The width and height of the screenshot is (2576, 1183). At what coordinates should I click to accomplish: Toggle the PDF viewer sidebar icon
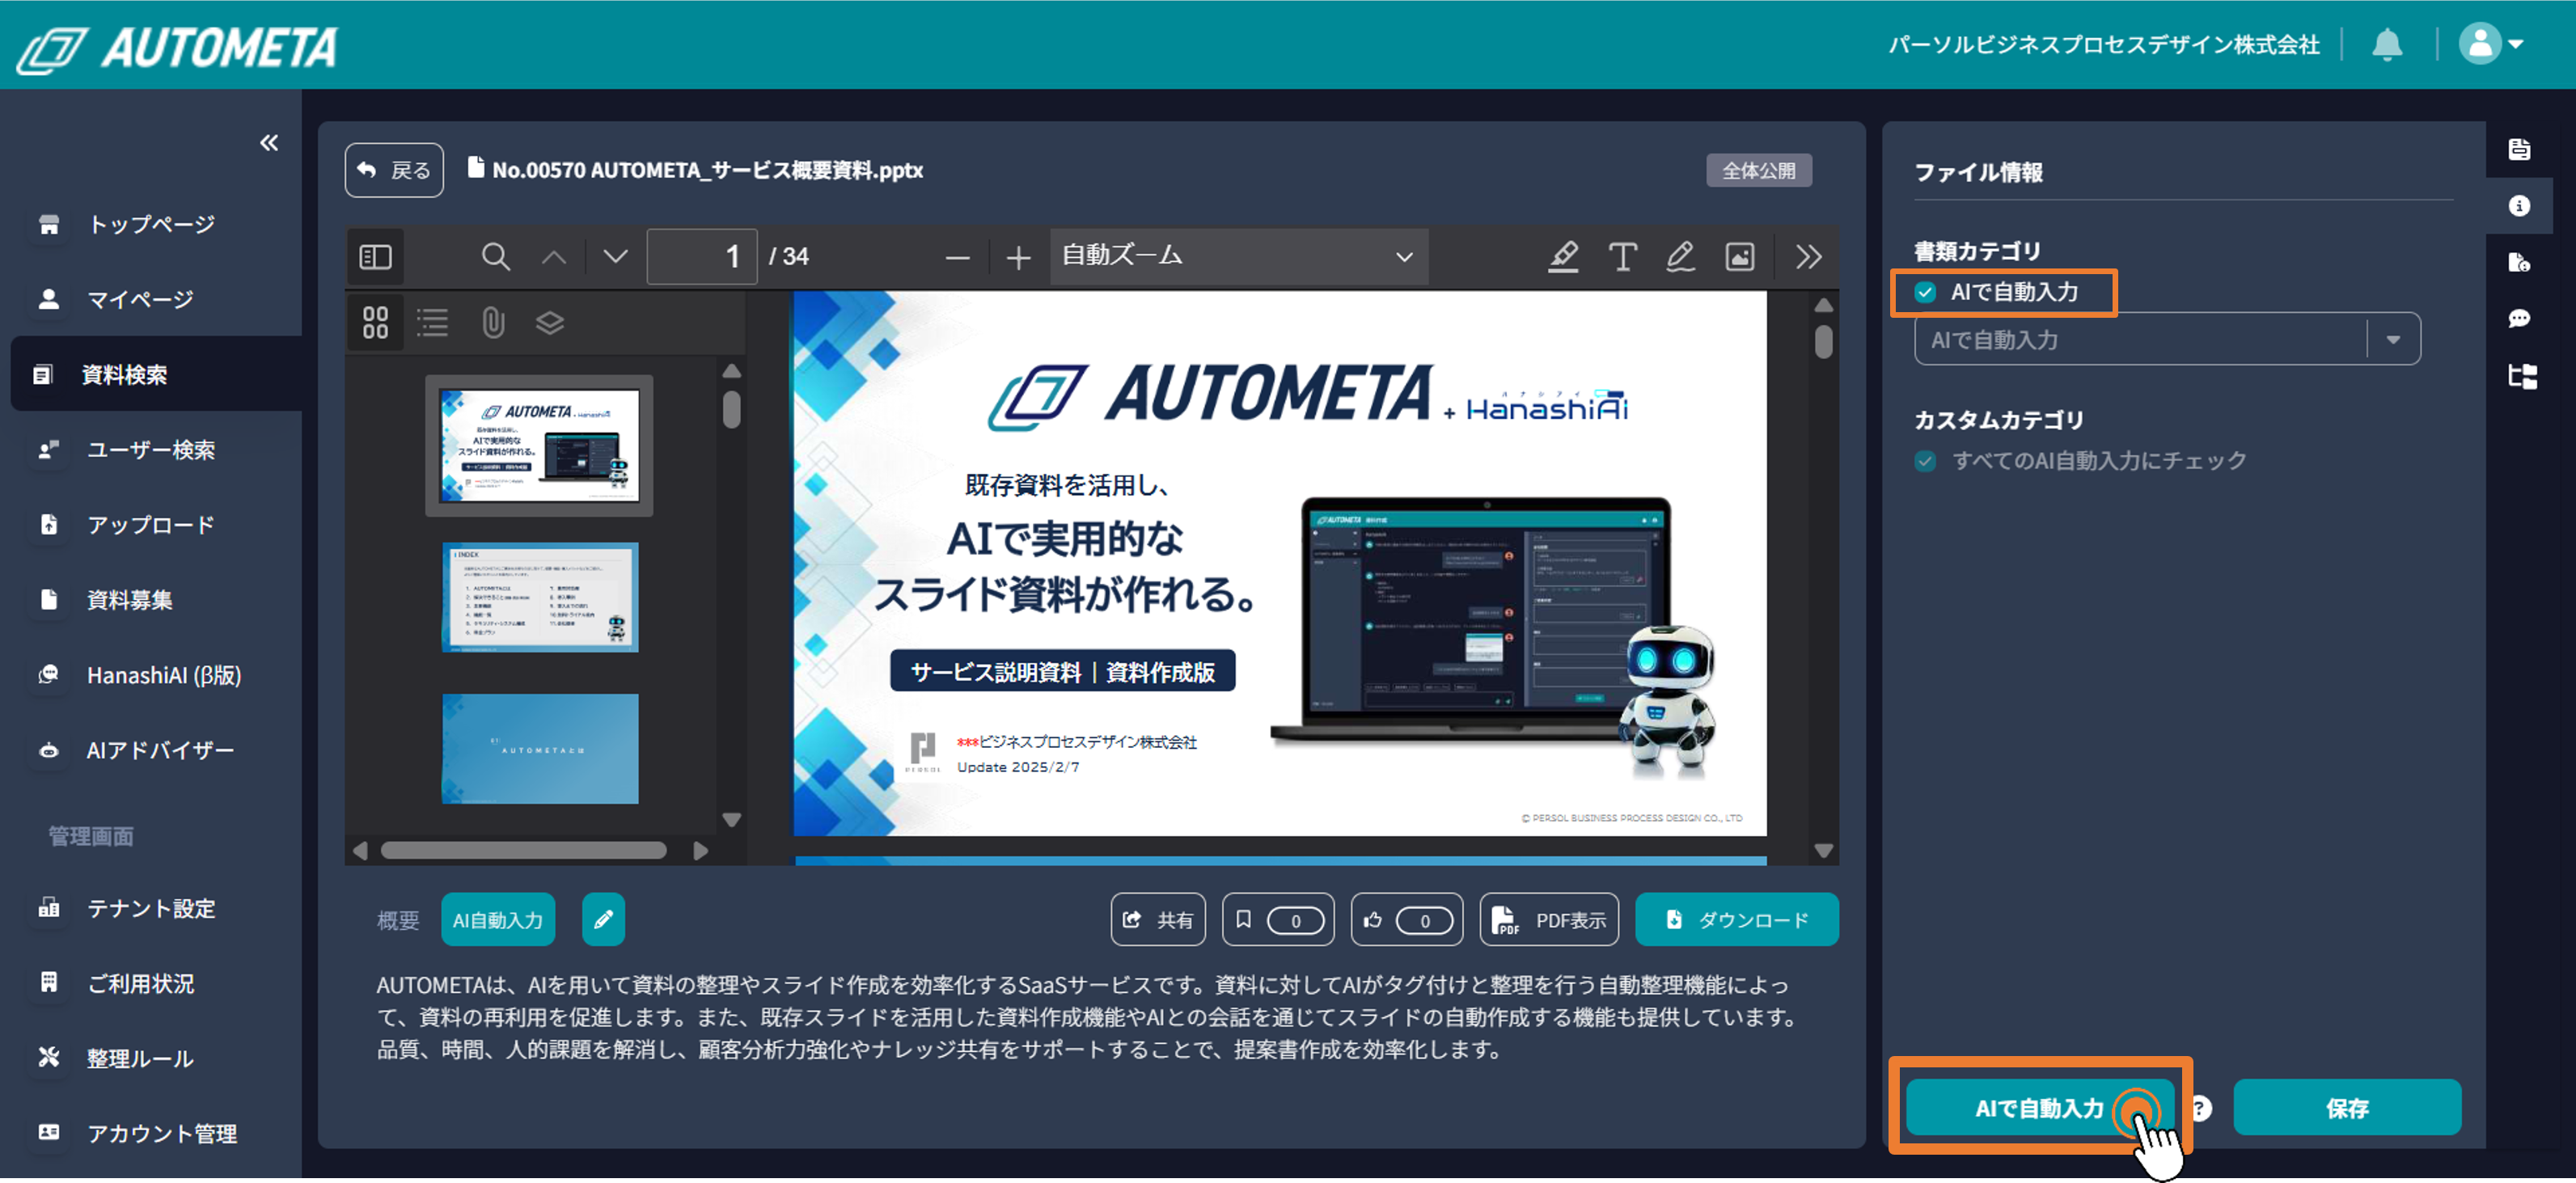coord(375,257)
